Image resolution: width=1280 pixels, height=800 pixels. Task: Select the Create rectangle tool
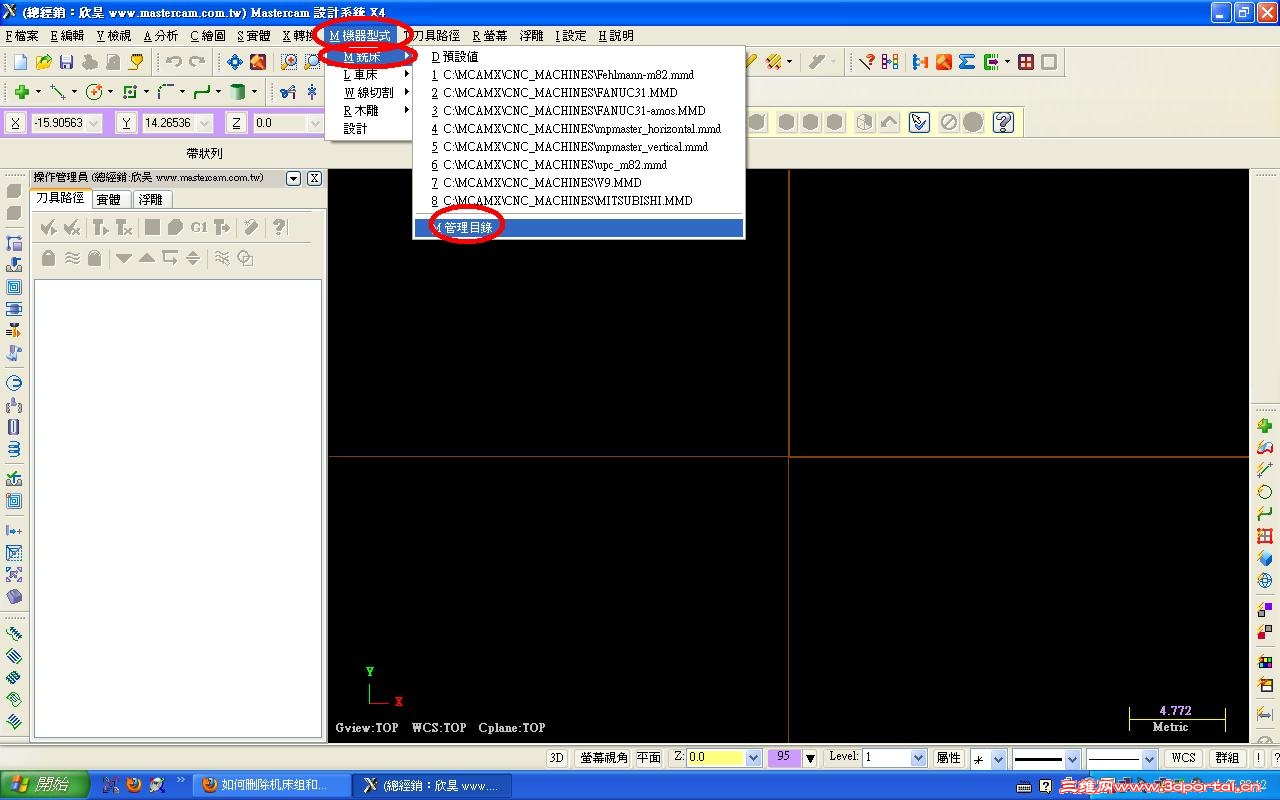130,92
